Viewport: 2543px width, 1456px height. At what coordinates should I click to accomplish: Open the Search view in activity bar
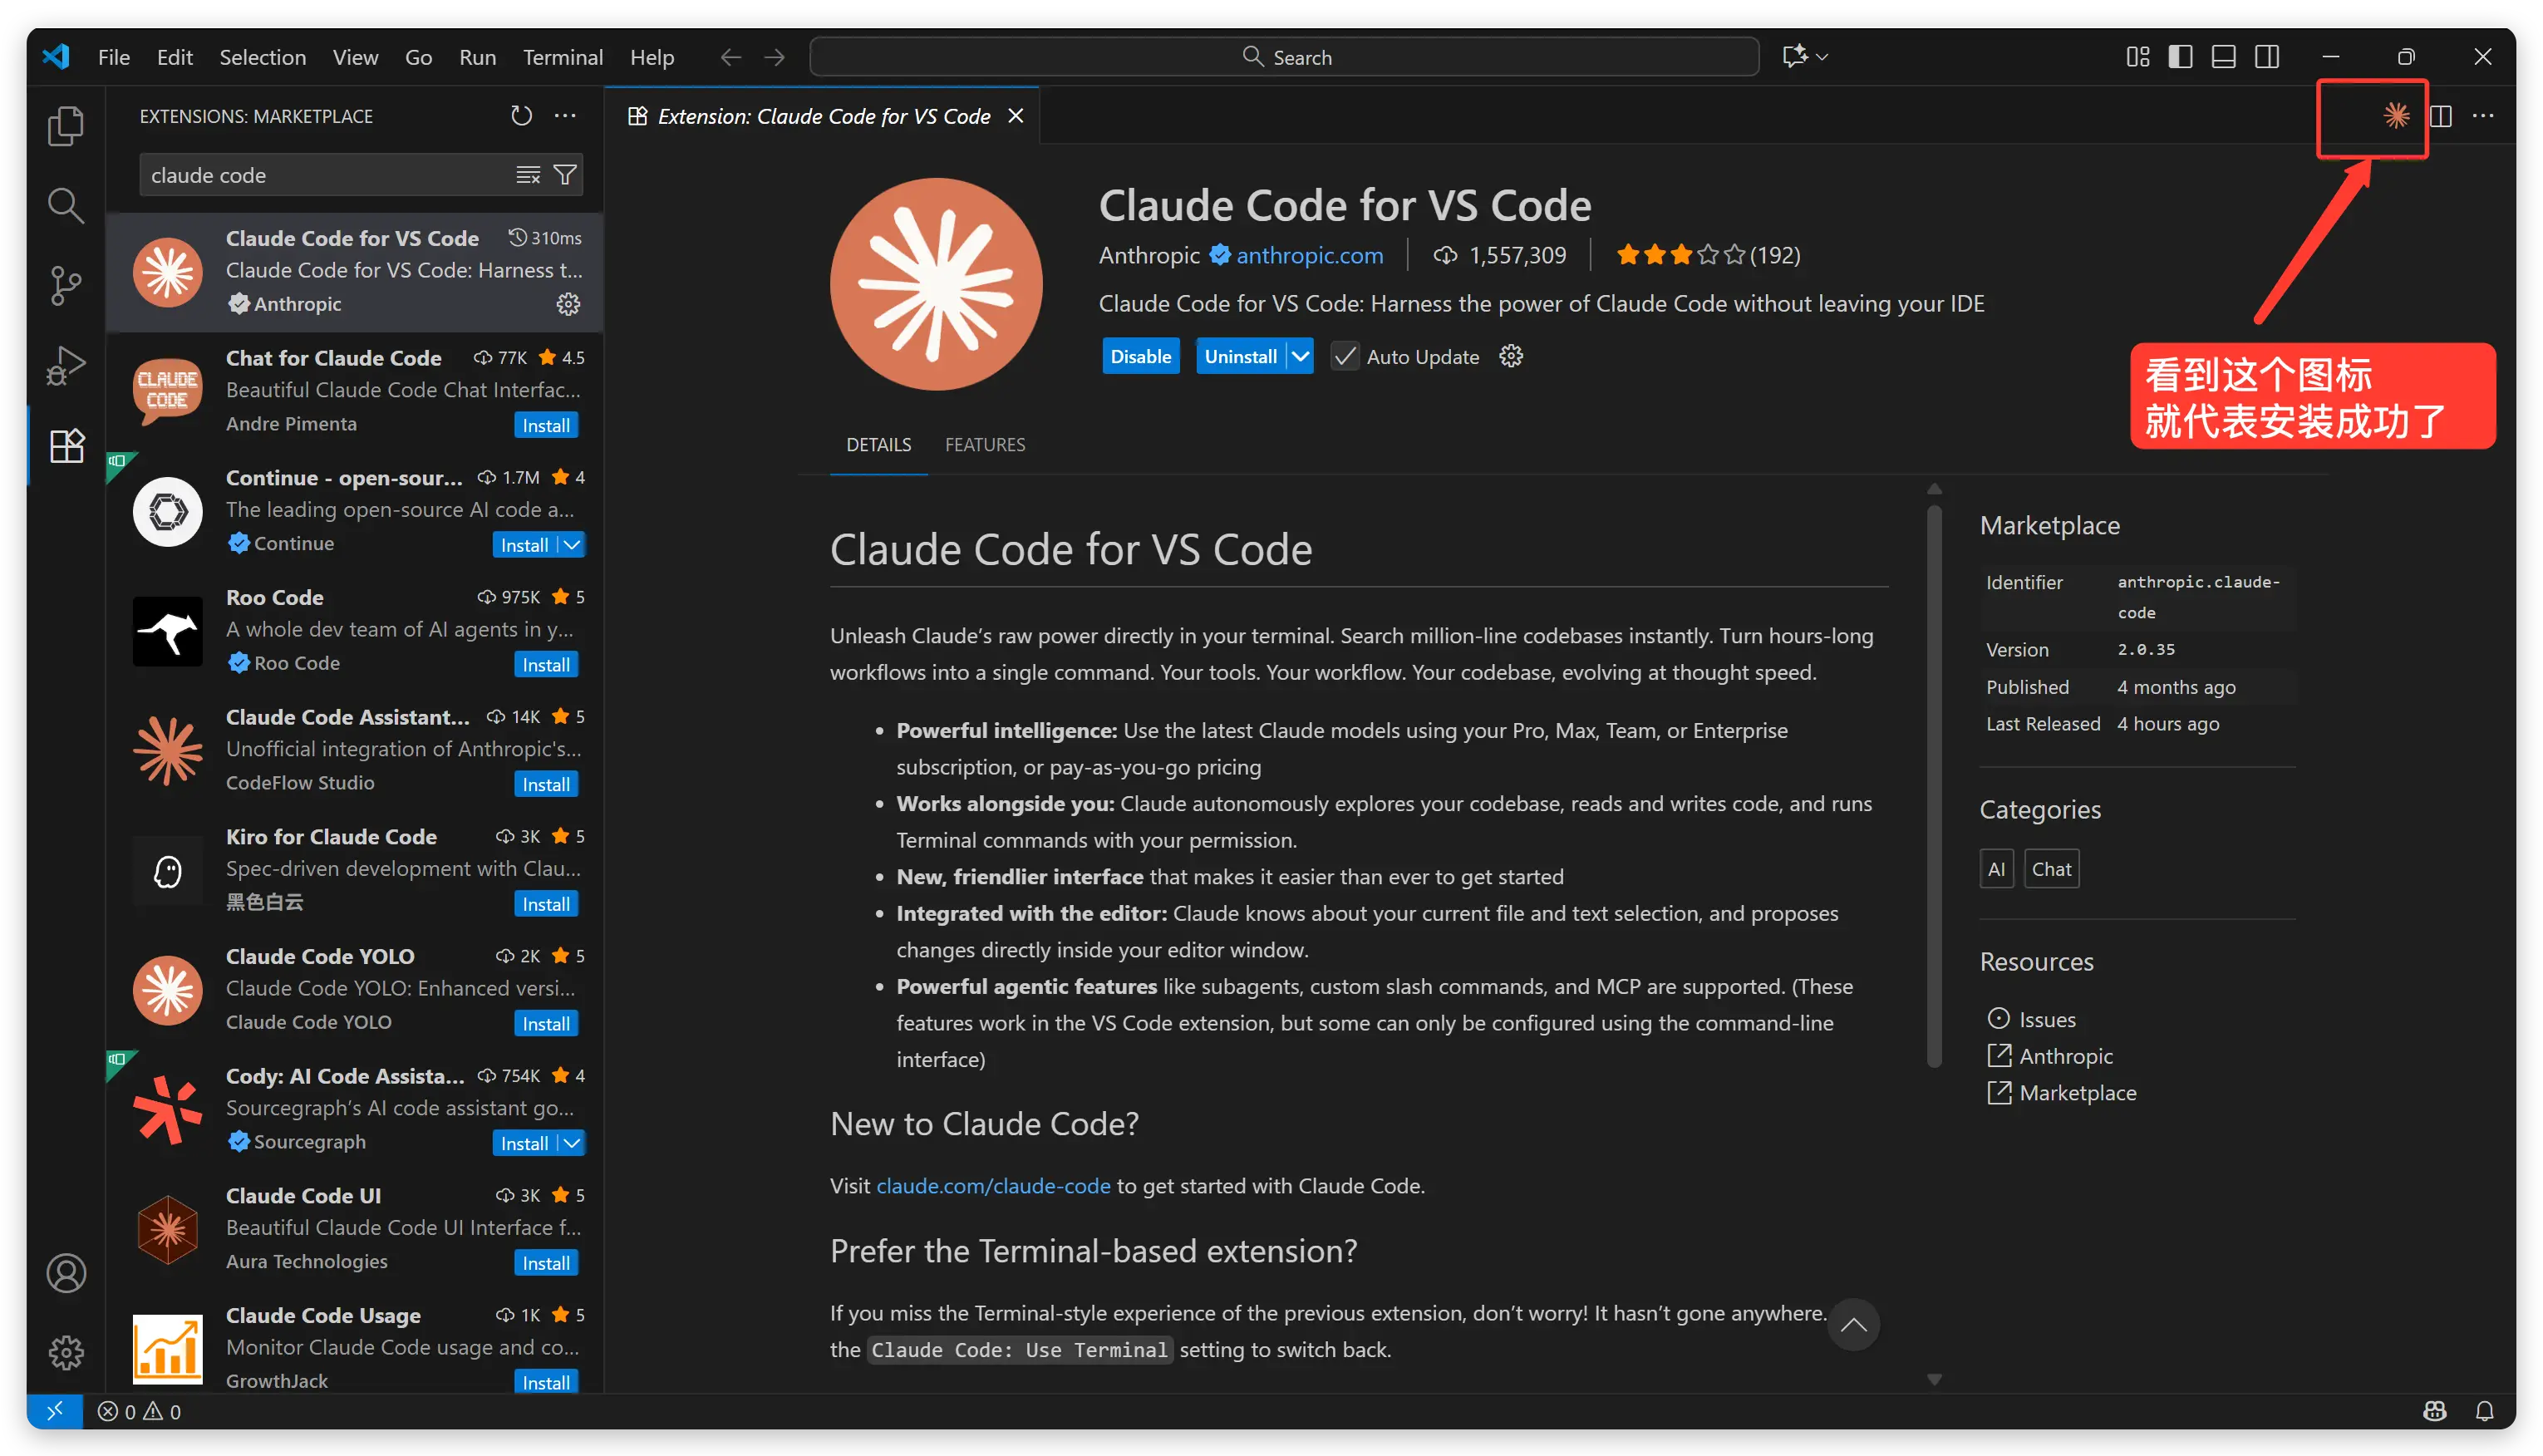[66, 205]
